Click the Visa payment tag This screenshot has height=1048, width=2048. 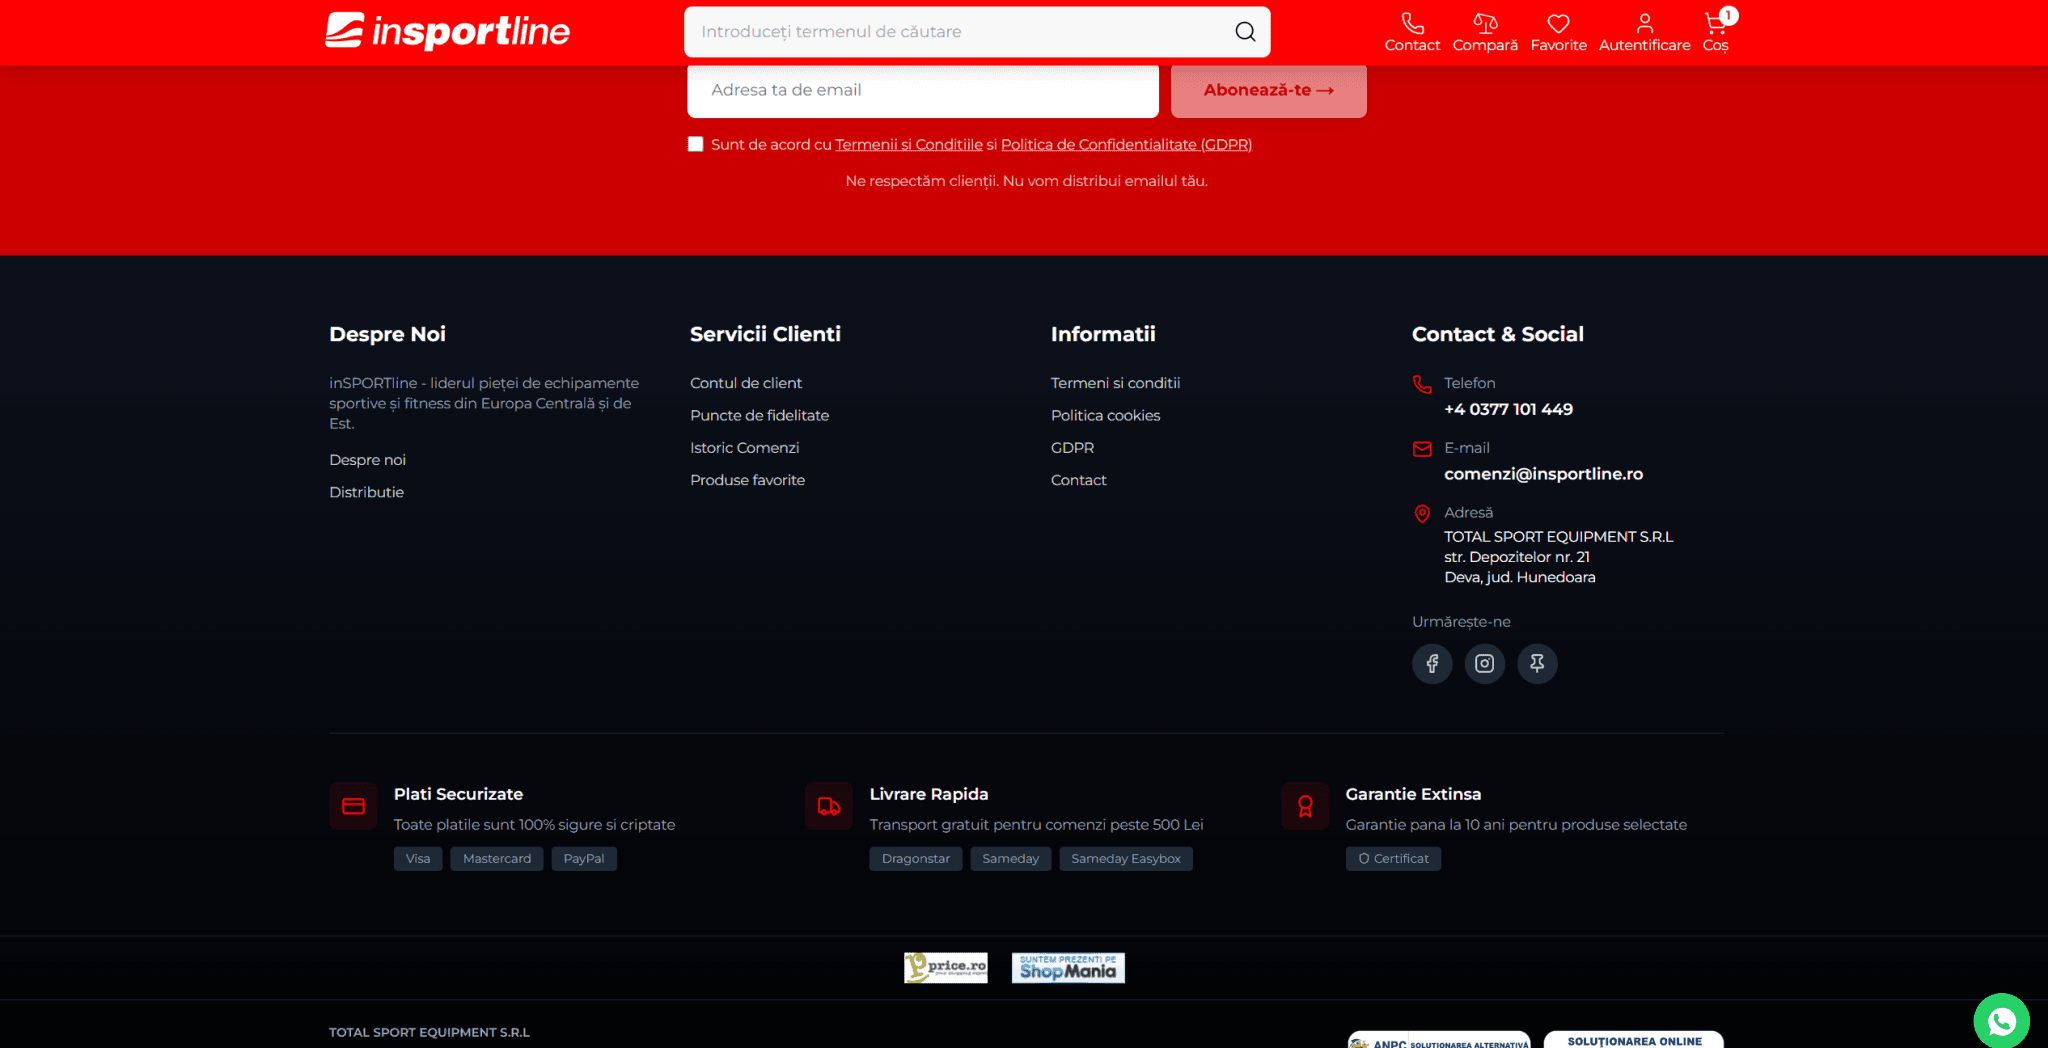click(x=418, y=859)
